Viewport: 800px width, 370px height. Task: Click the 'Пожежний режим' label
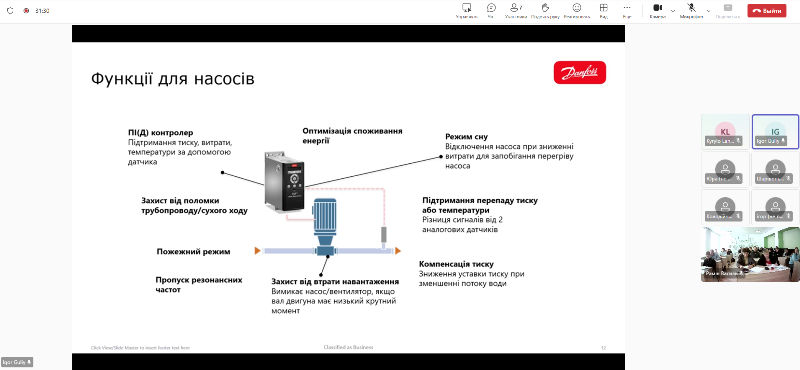(193, 252)
